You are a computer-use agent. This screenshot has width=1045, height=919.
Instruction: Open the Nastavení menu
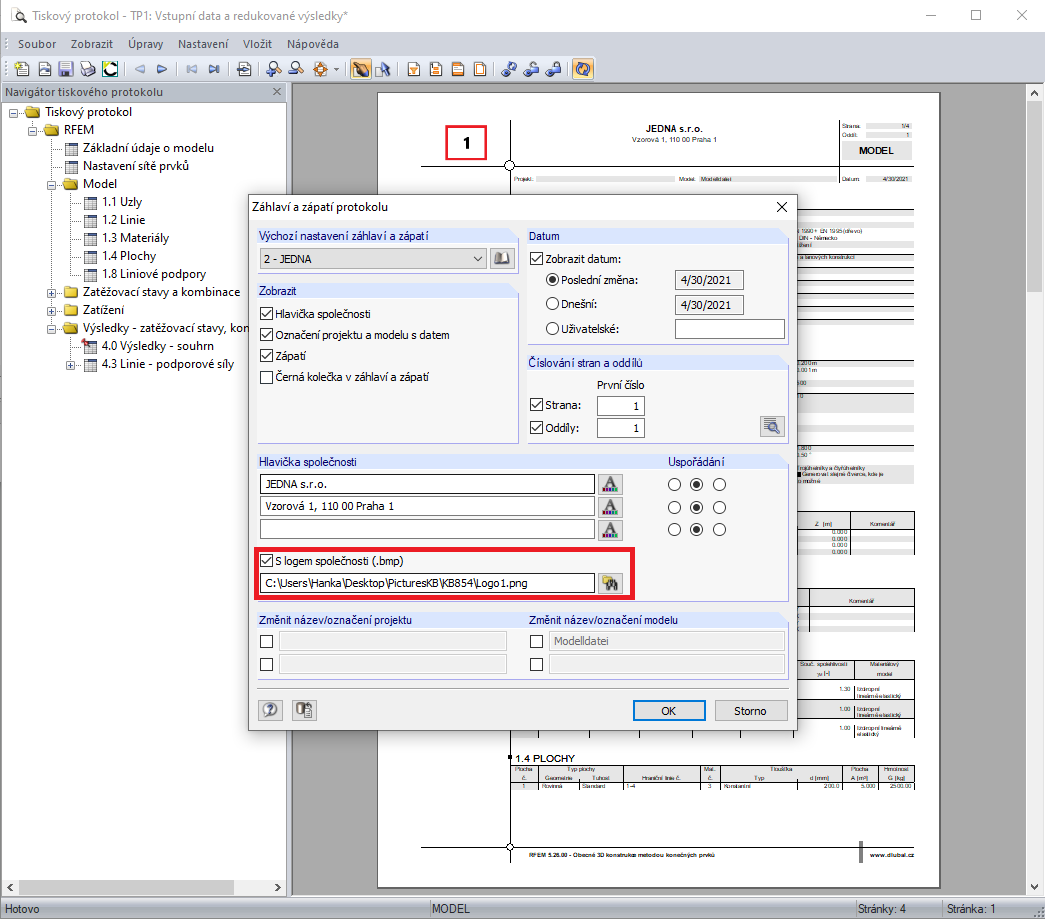203,44
